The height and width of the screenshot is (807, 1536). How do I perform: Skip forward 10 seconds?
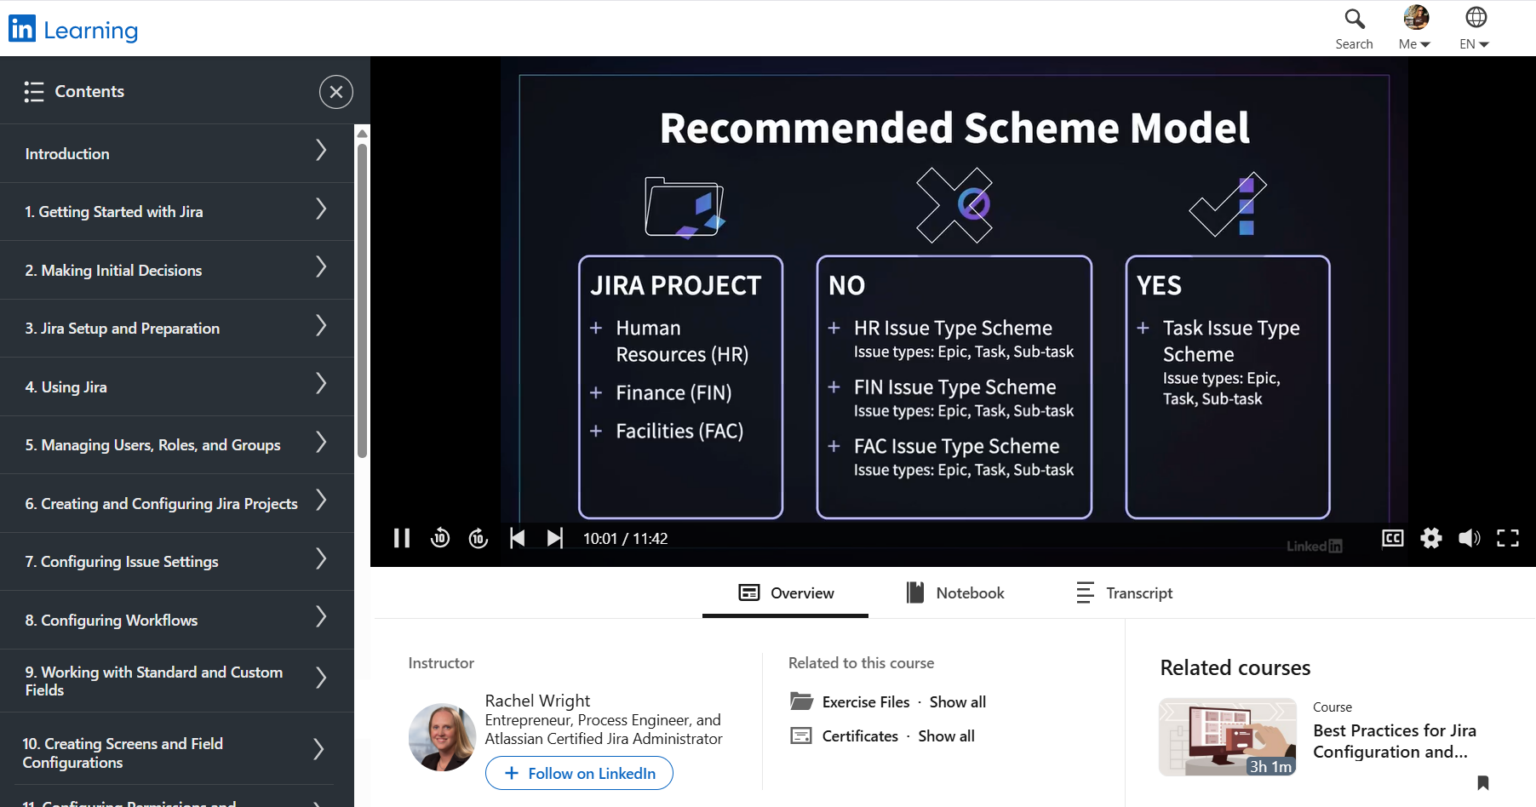478,538
